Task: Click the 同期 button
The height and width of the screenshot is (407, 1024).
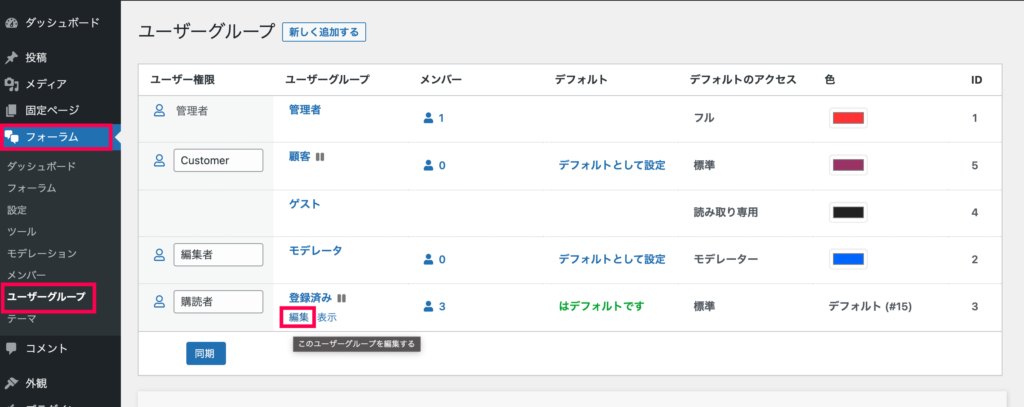Action: pyautogui.click(x=206, y=353)
